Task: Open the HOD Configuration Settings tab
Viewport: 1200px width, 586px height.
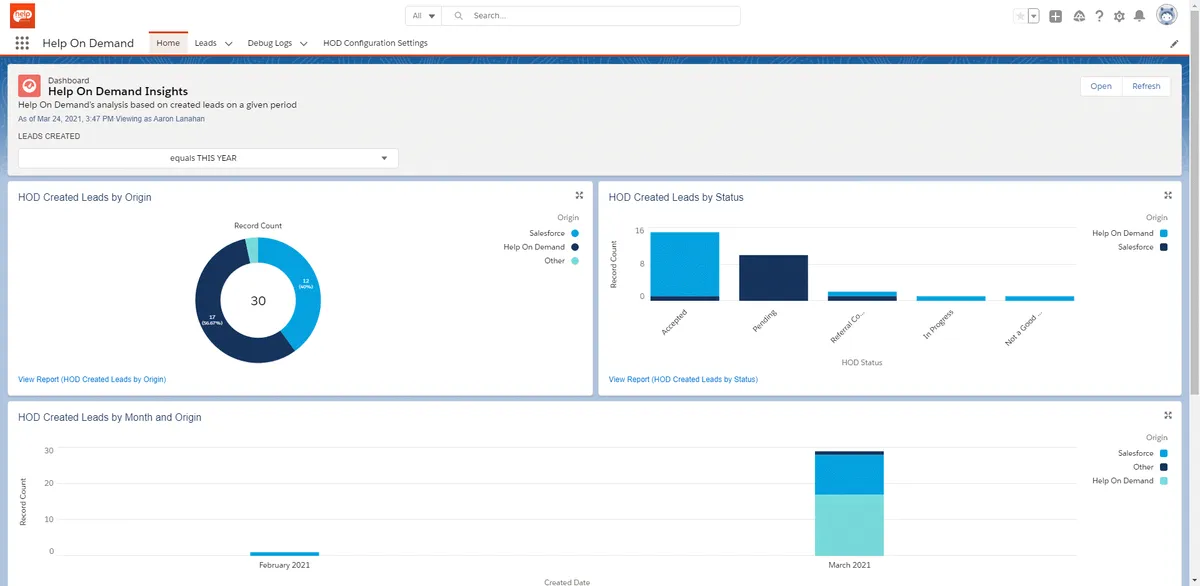Action: [x=375, y=43]
